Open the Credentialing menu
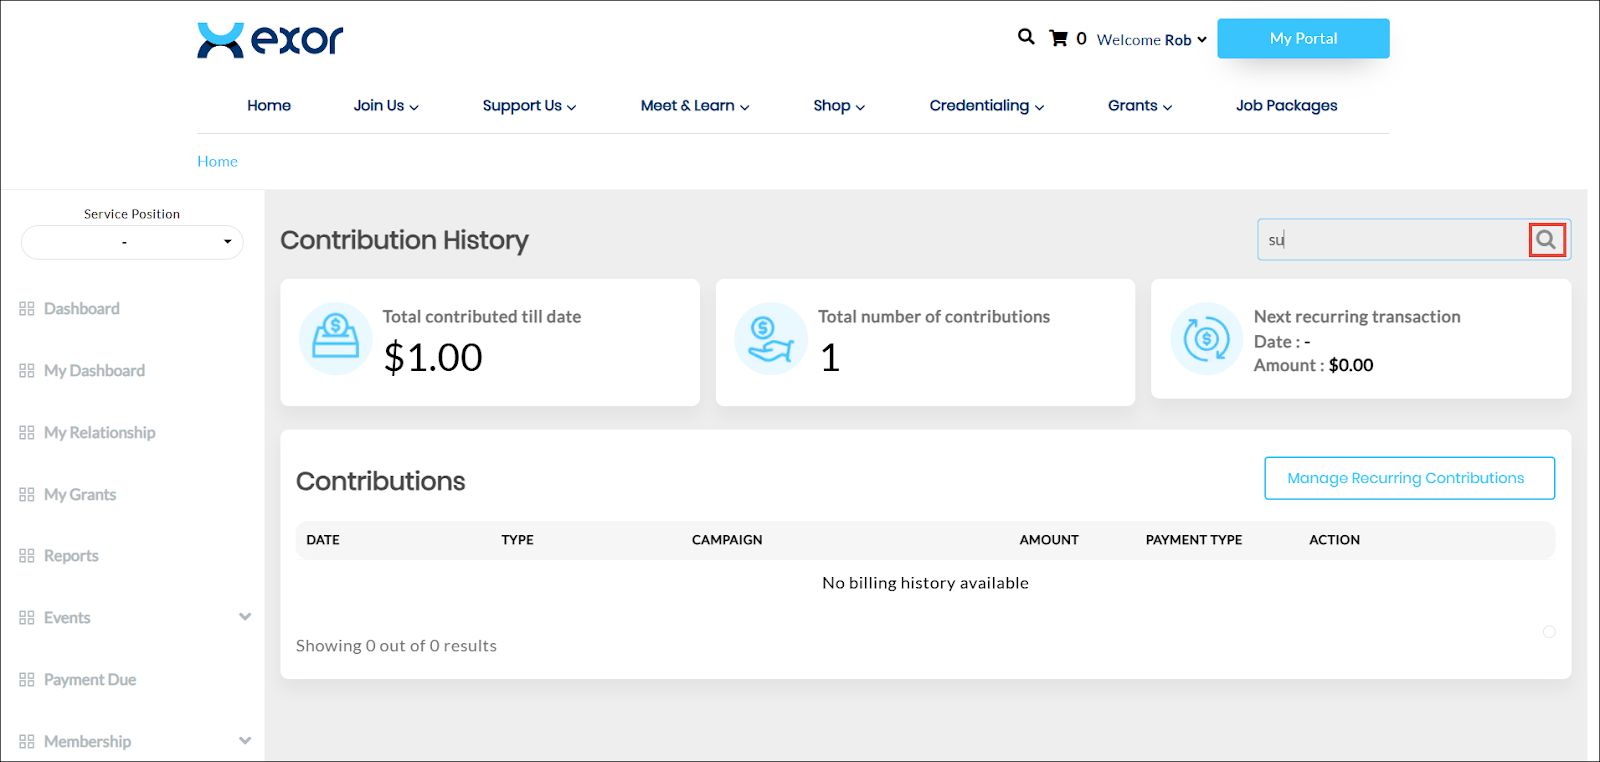This screenshot has height=762, width=1600. (x=986, y=105)
